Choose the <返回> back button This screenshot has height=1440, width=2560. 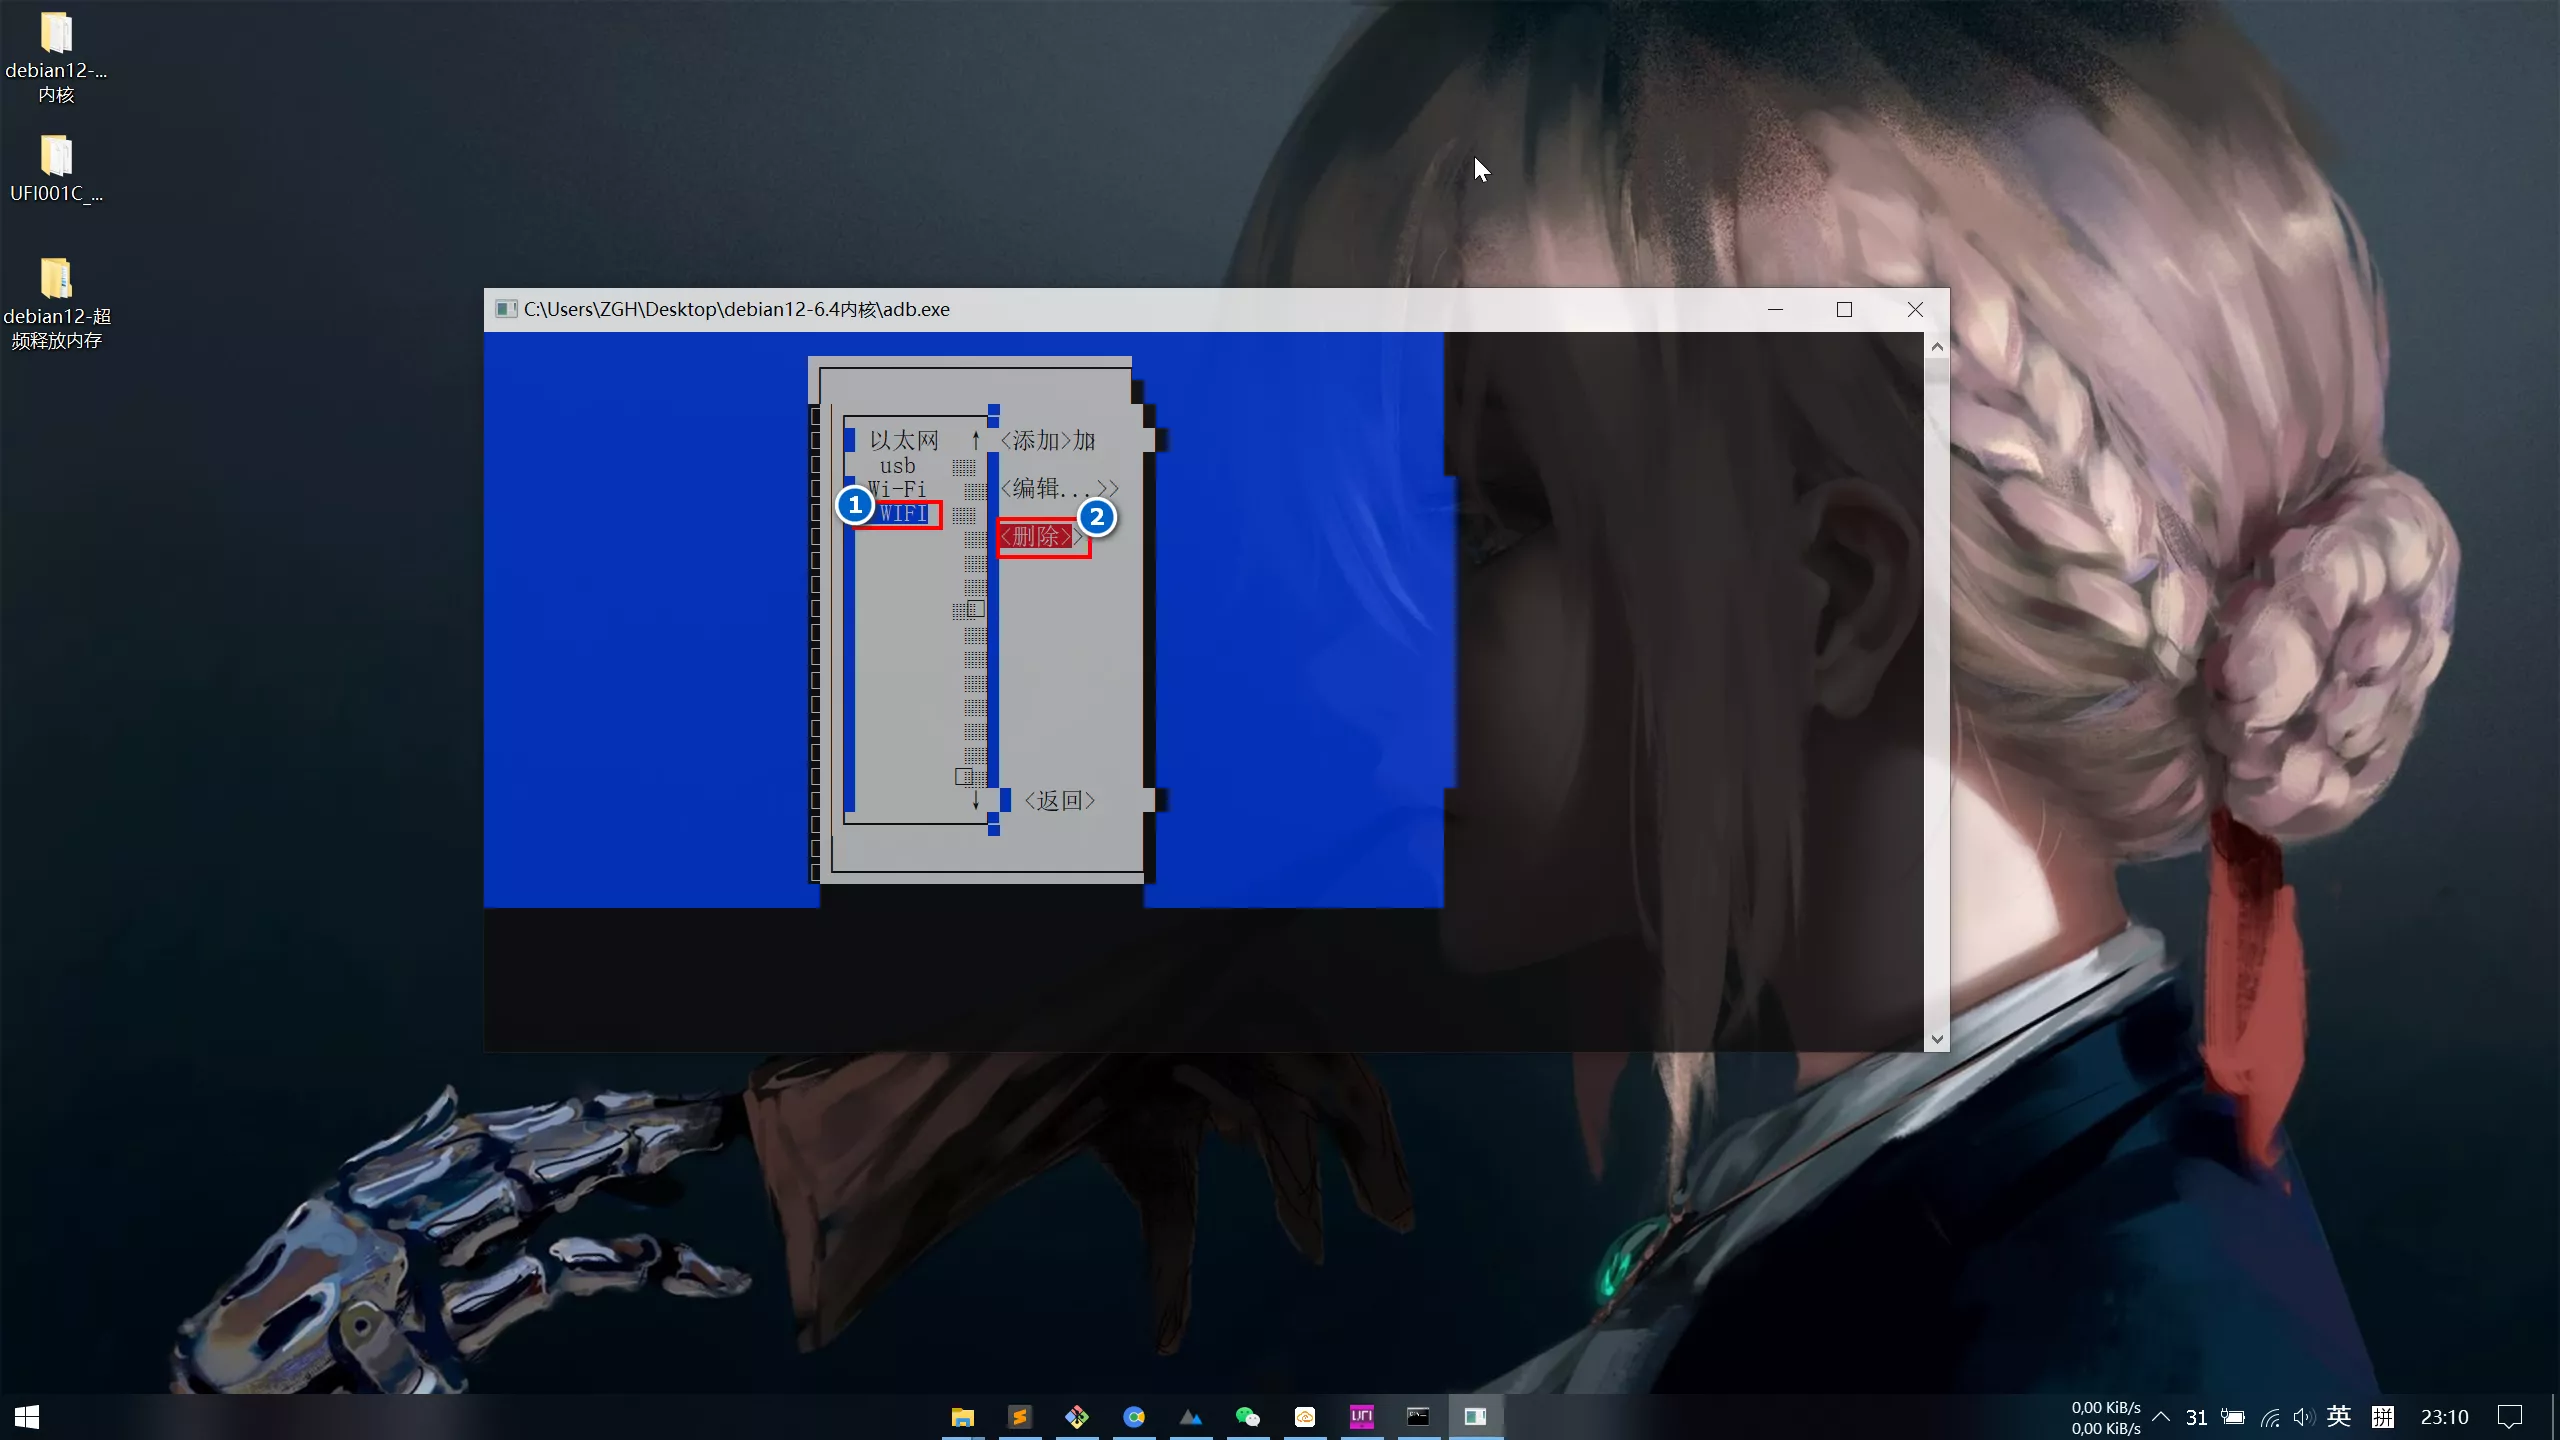pos(1059,800)
